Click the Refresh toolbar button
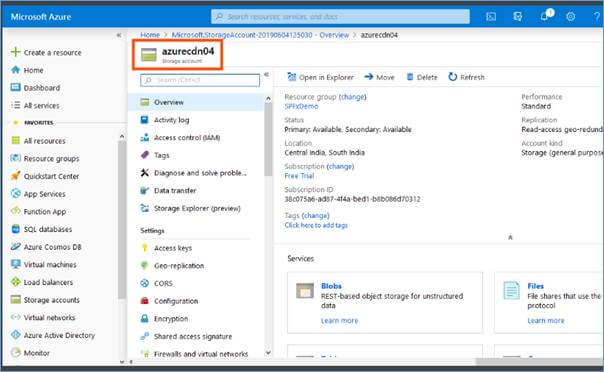The height and width of the screenshot is (372, 604). click(466, 77)
